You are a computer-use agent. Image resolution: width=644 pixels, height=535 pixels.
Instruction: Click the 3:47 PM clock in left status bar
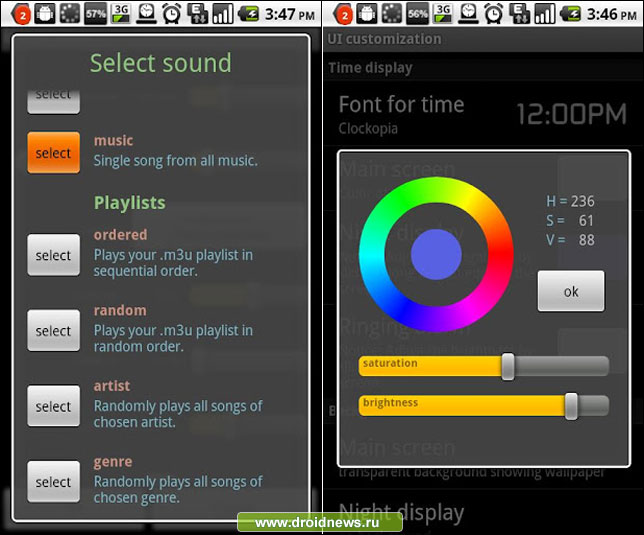[x=290, y=14]
